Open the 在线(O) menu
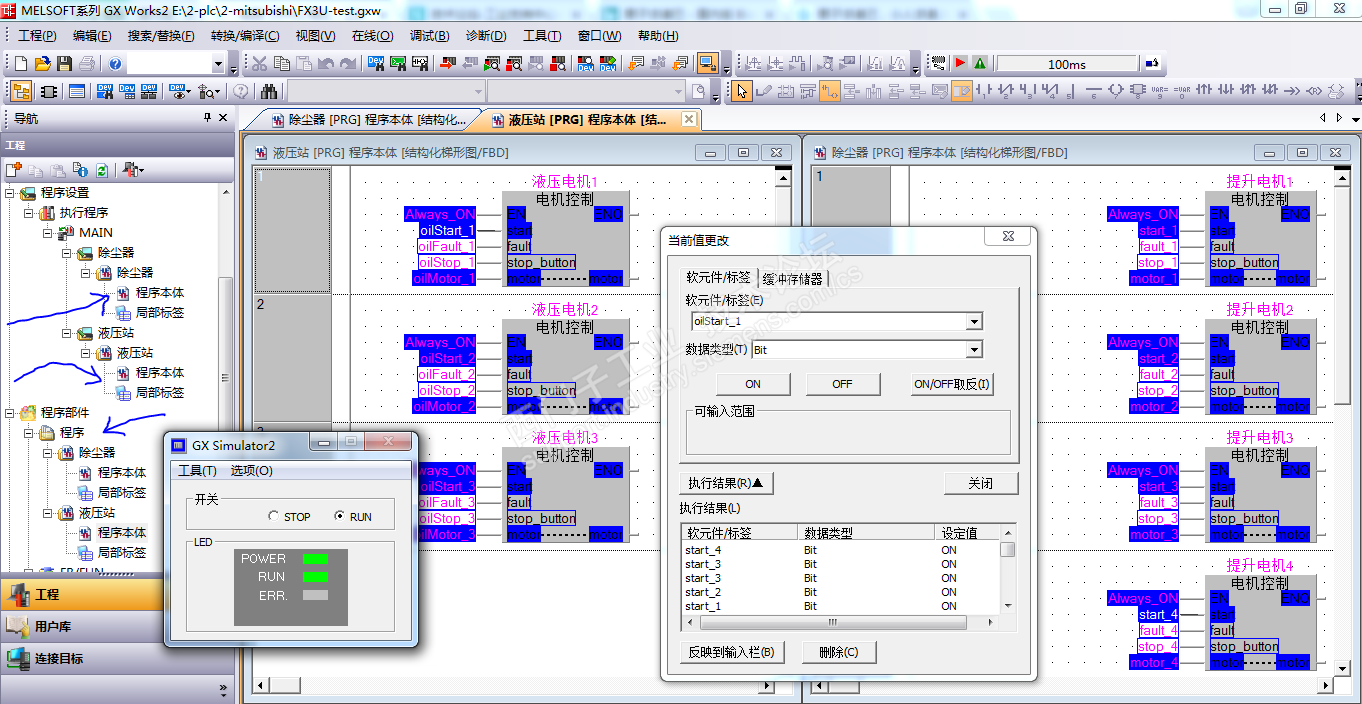This screenshot has height=704, width=1362. [x=372, y=36]
